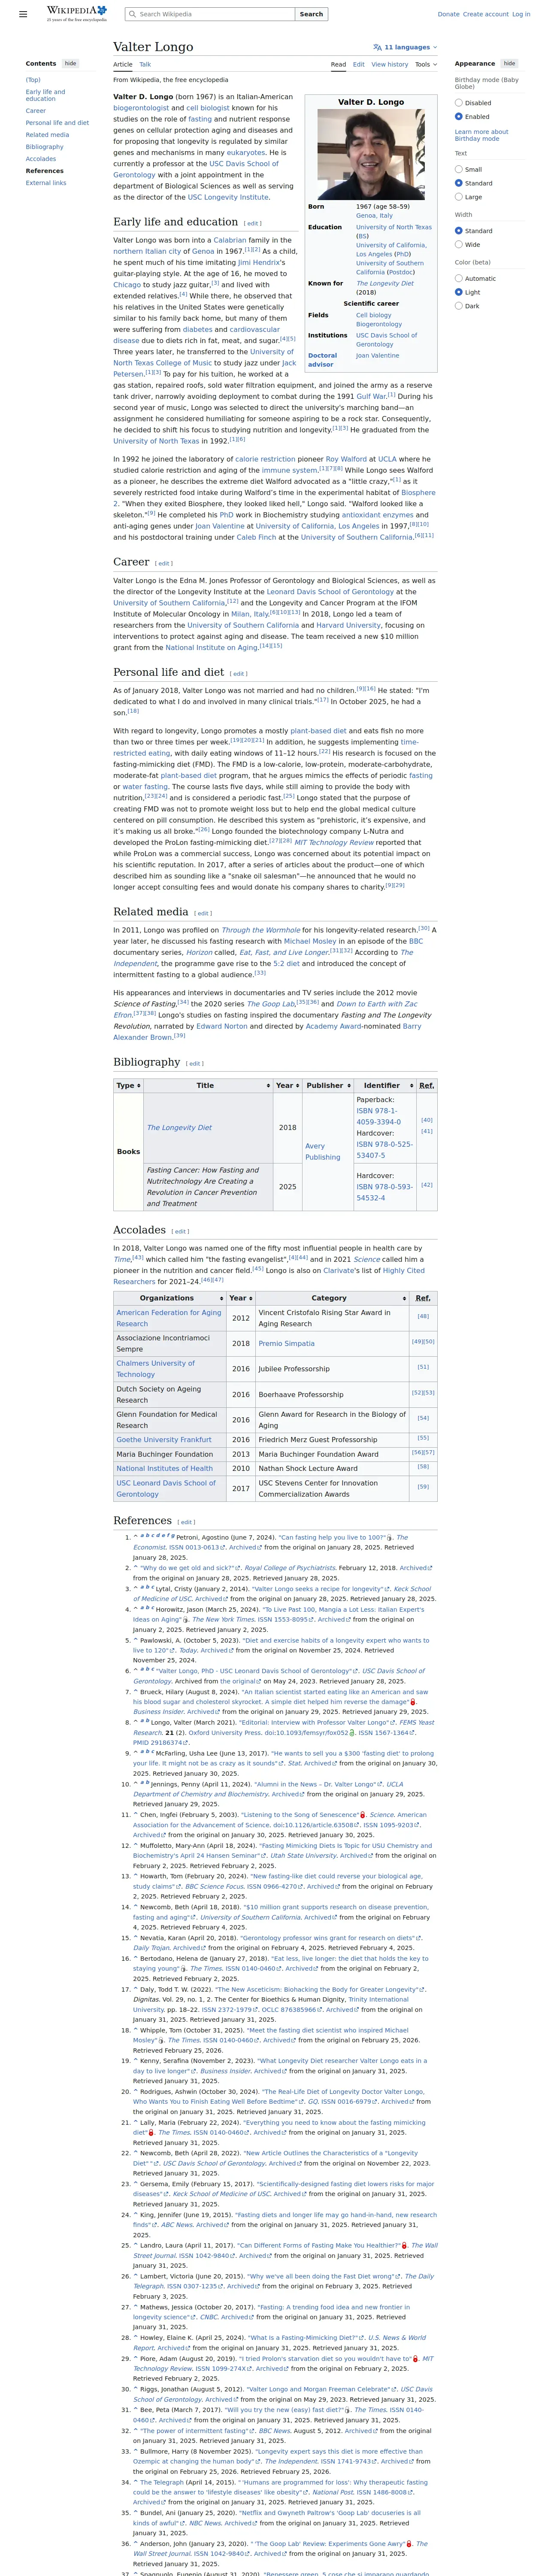This screenshot has height=2576, width=551.
Task: Choose Small text size
Action: pyautogui.click(x=459, y=170)
